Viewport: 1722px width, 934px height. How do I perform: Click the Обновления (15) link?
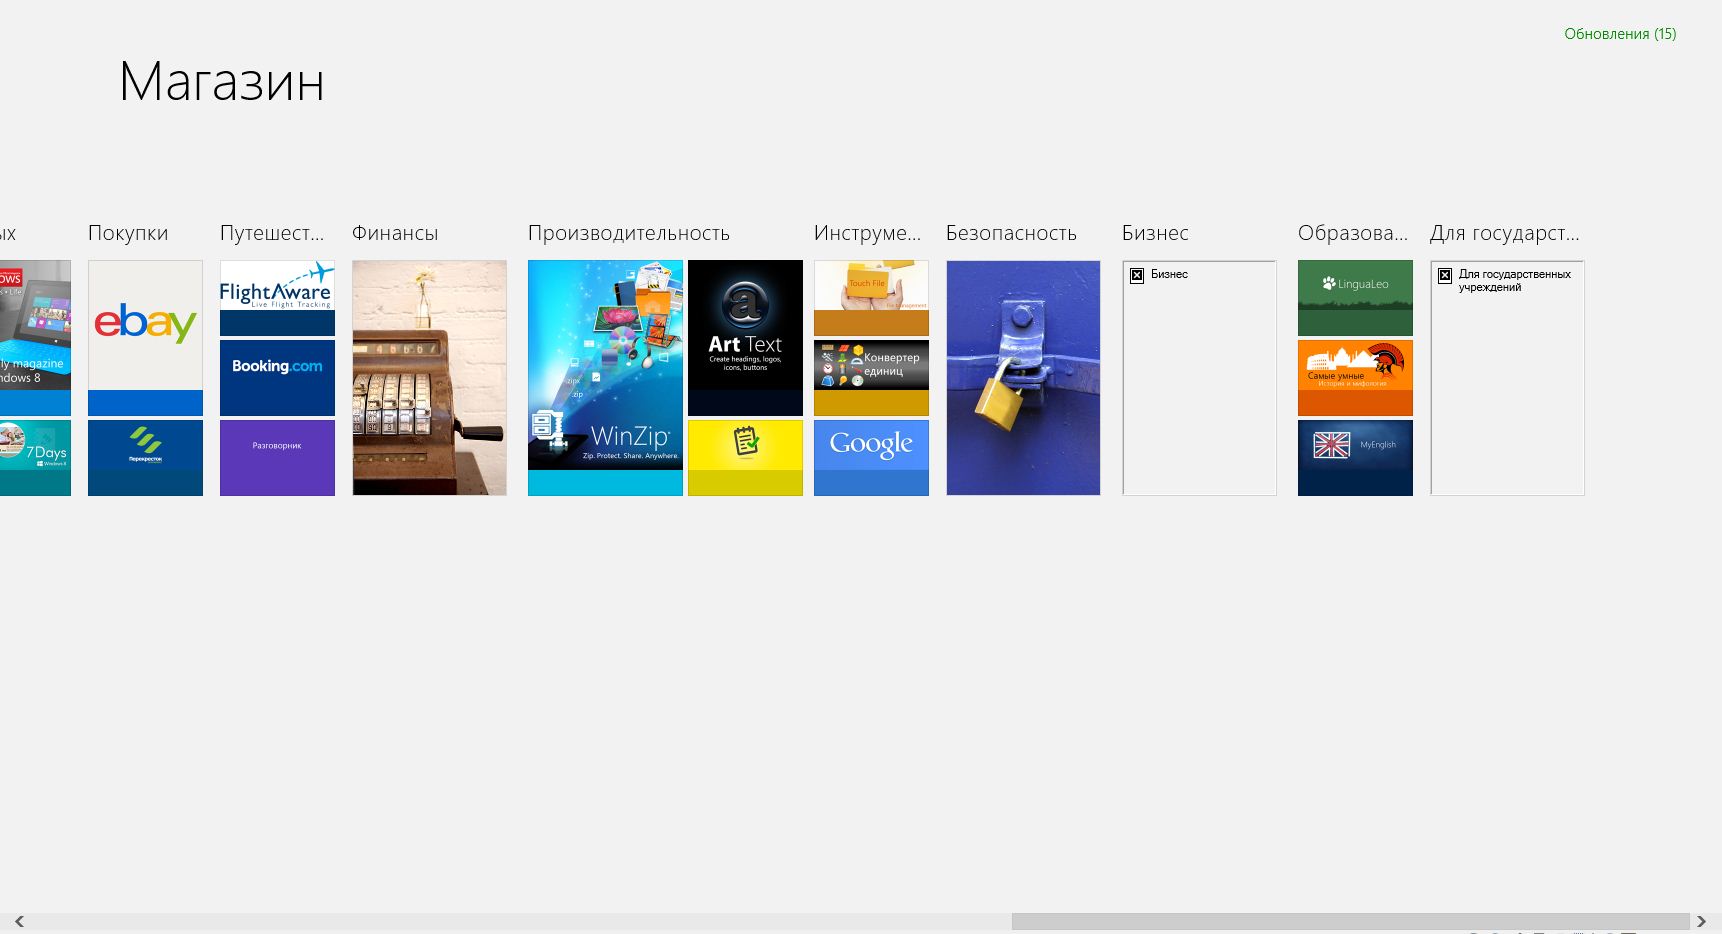pos(1620,34)
